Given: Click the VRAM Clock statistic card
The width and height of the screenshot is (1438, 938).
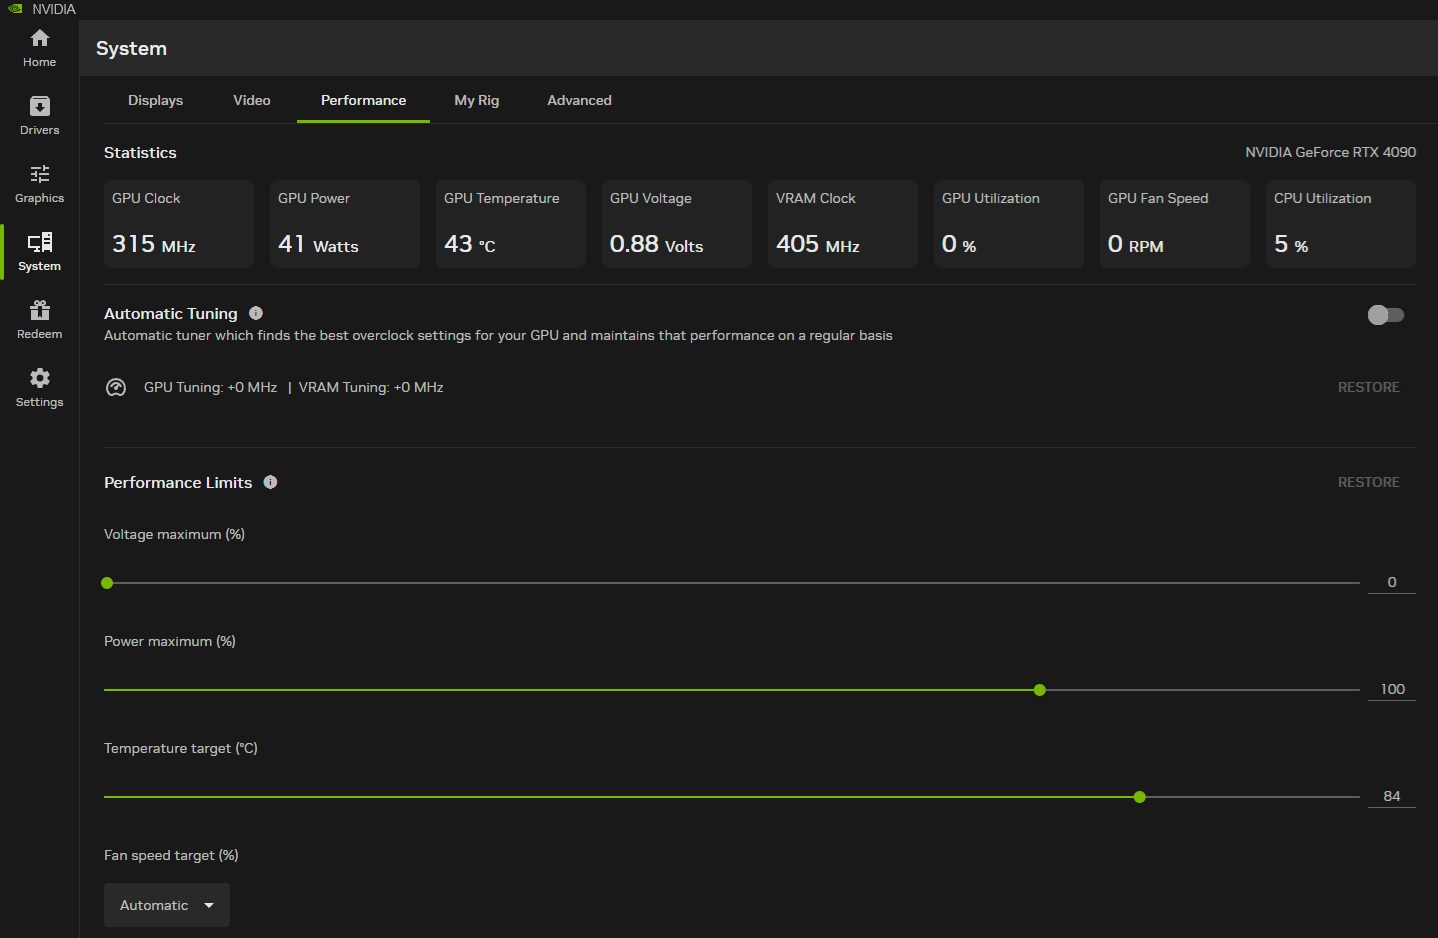Looking at the screenshot, I should (x=843, y=224).
